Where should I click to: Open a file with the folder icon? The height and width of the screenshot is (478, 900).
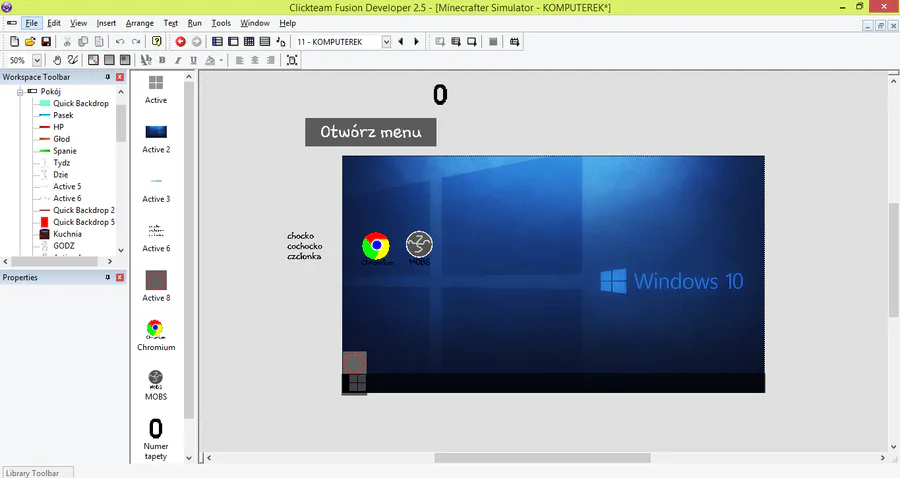click(30, 41)
